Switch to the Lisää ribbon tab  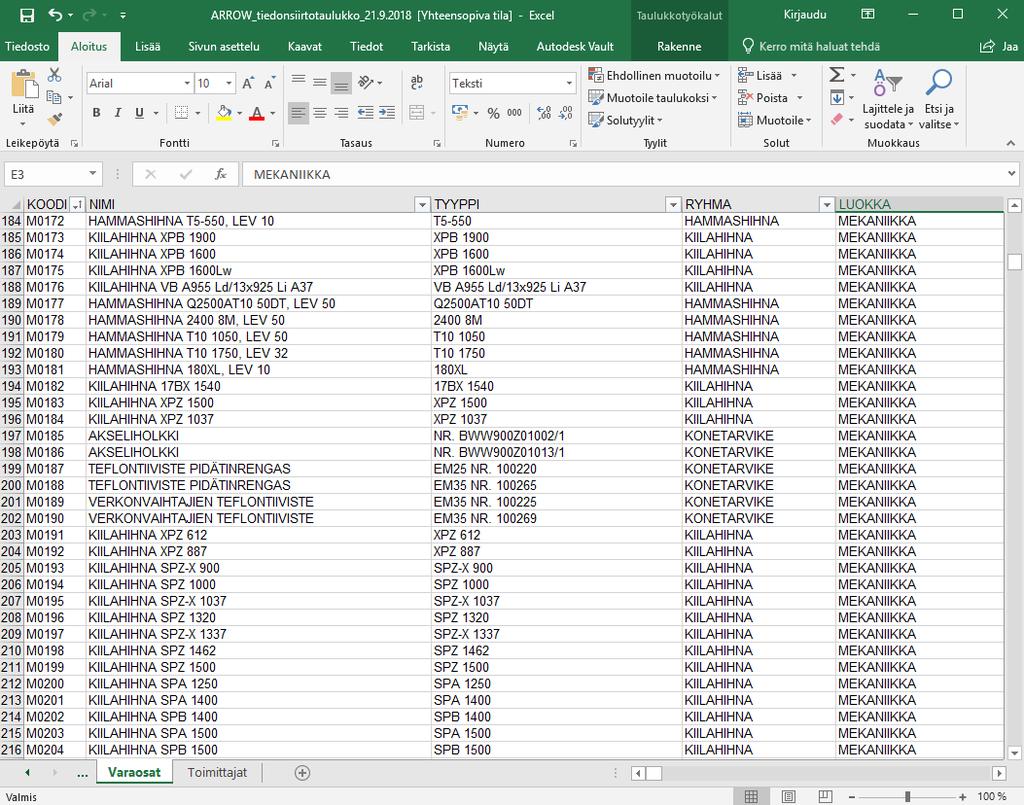[x=148, y=46]
